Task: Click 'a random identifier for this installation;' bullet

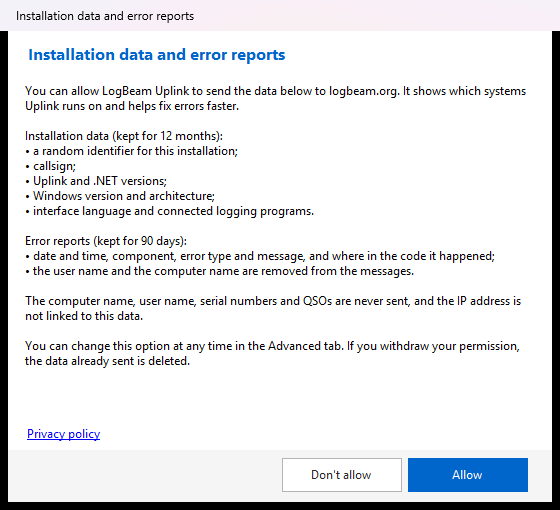Action: tap(131, 151)
